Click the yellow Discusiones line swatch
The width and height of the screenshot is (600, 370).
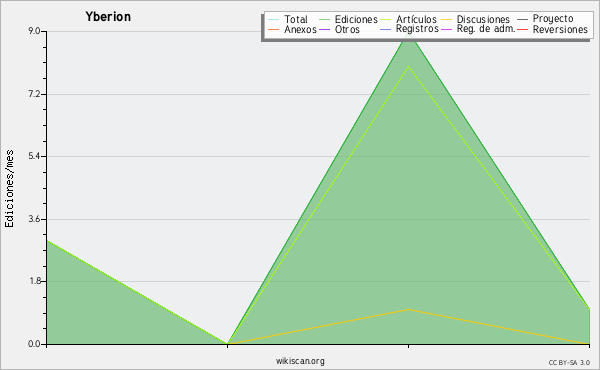[447, 20]
